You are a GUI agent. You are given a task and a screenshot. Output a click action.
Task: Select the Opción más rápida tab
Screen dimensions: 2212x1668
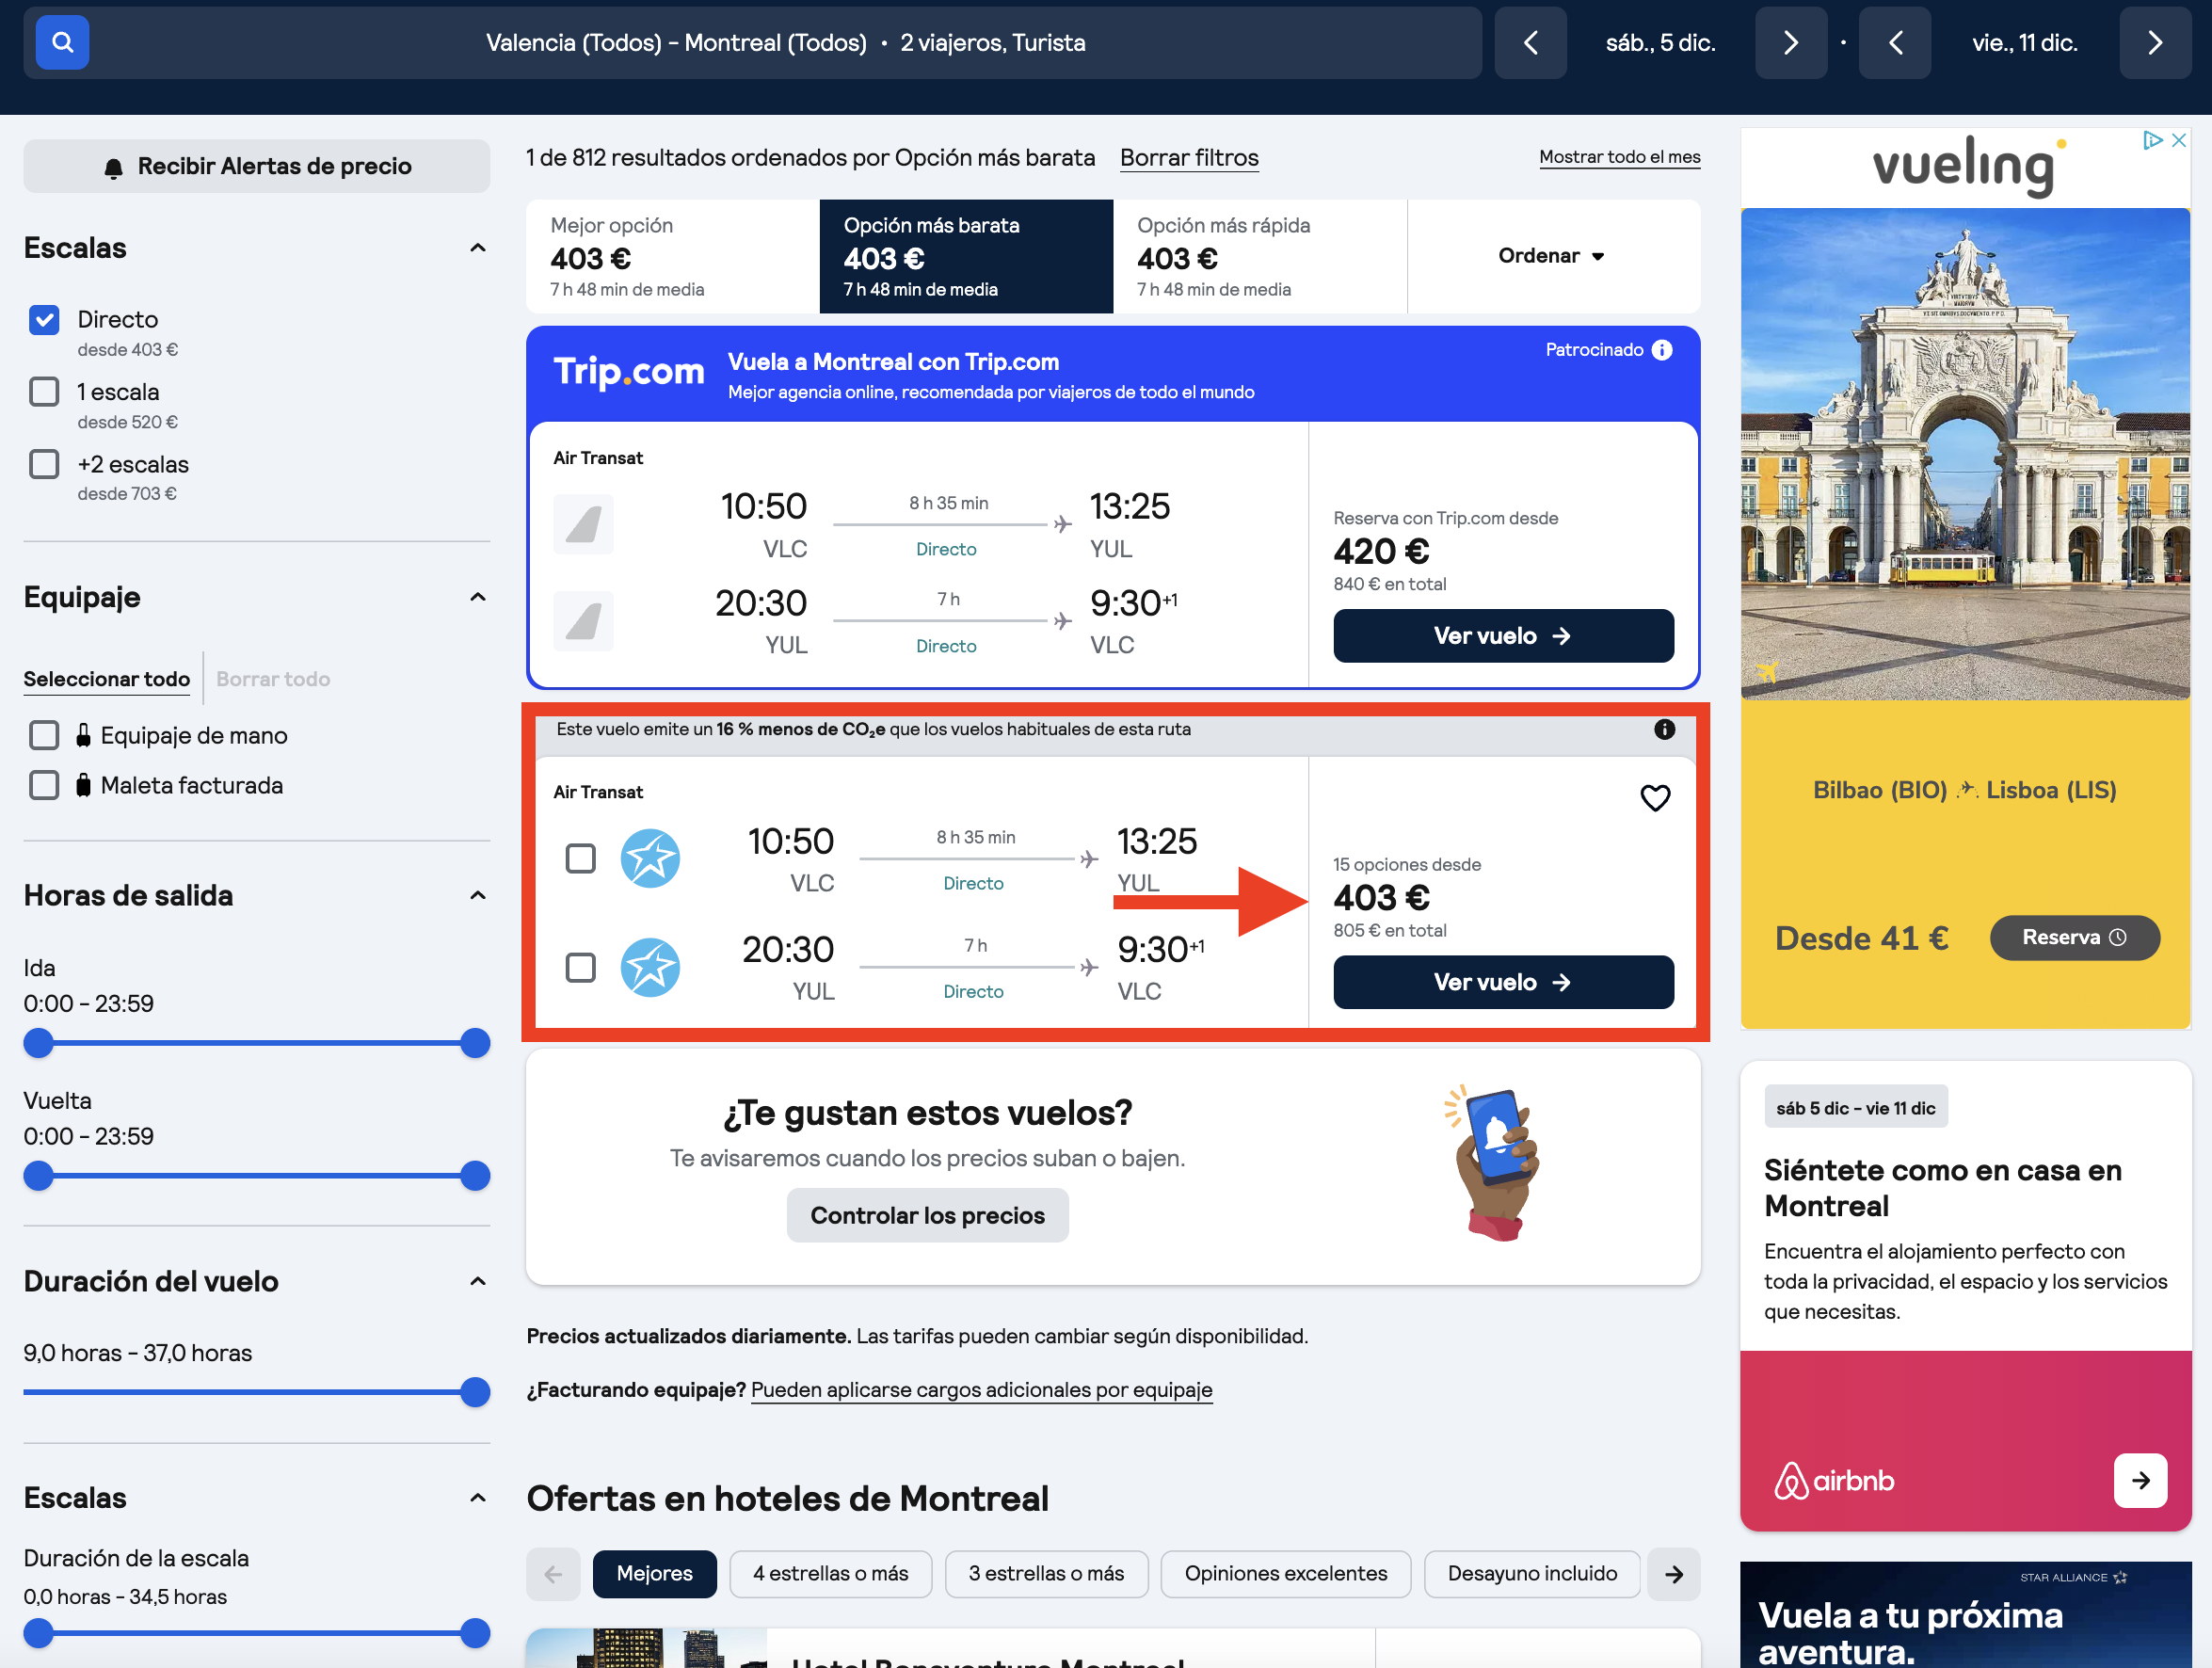click(1260, 256)
